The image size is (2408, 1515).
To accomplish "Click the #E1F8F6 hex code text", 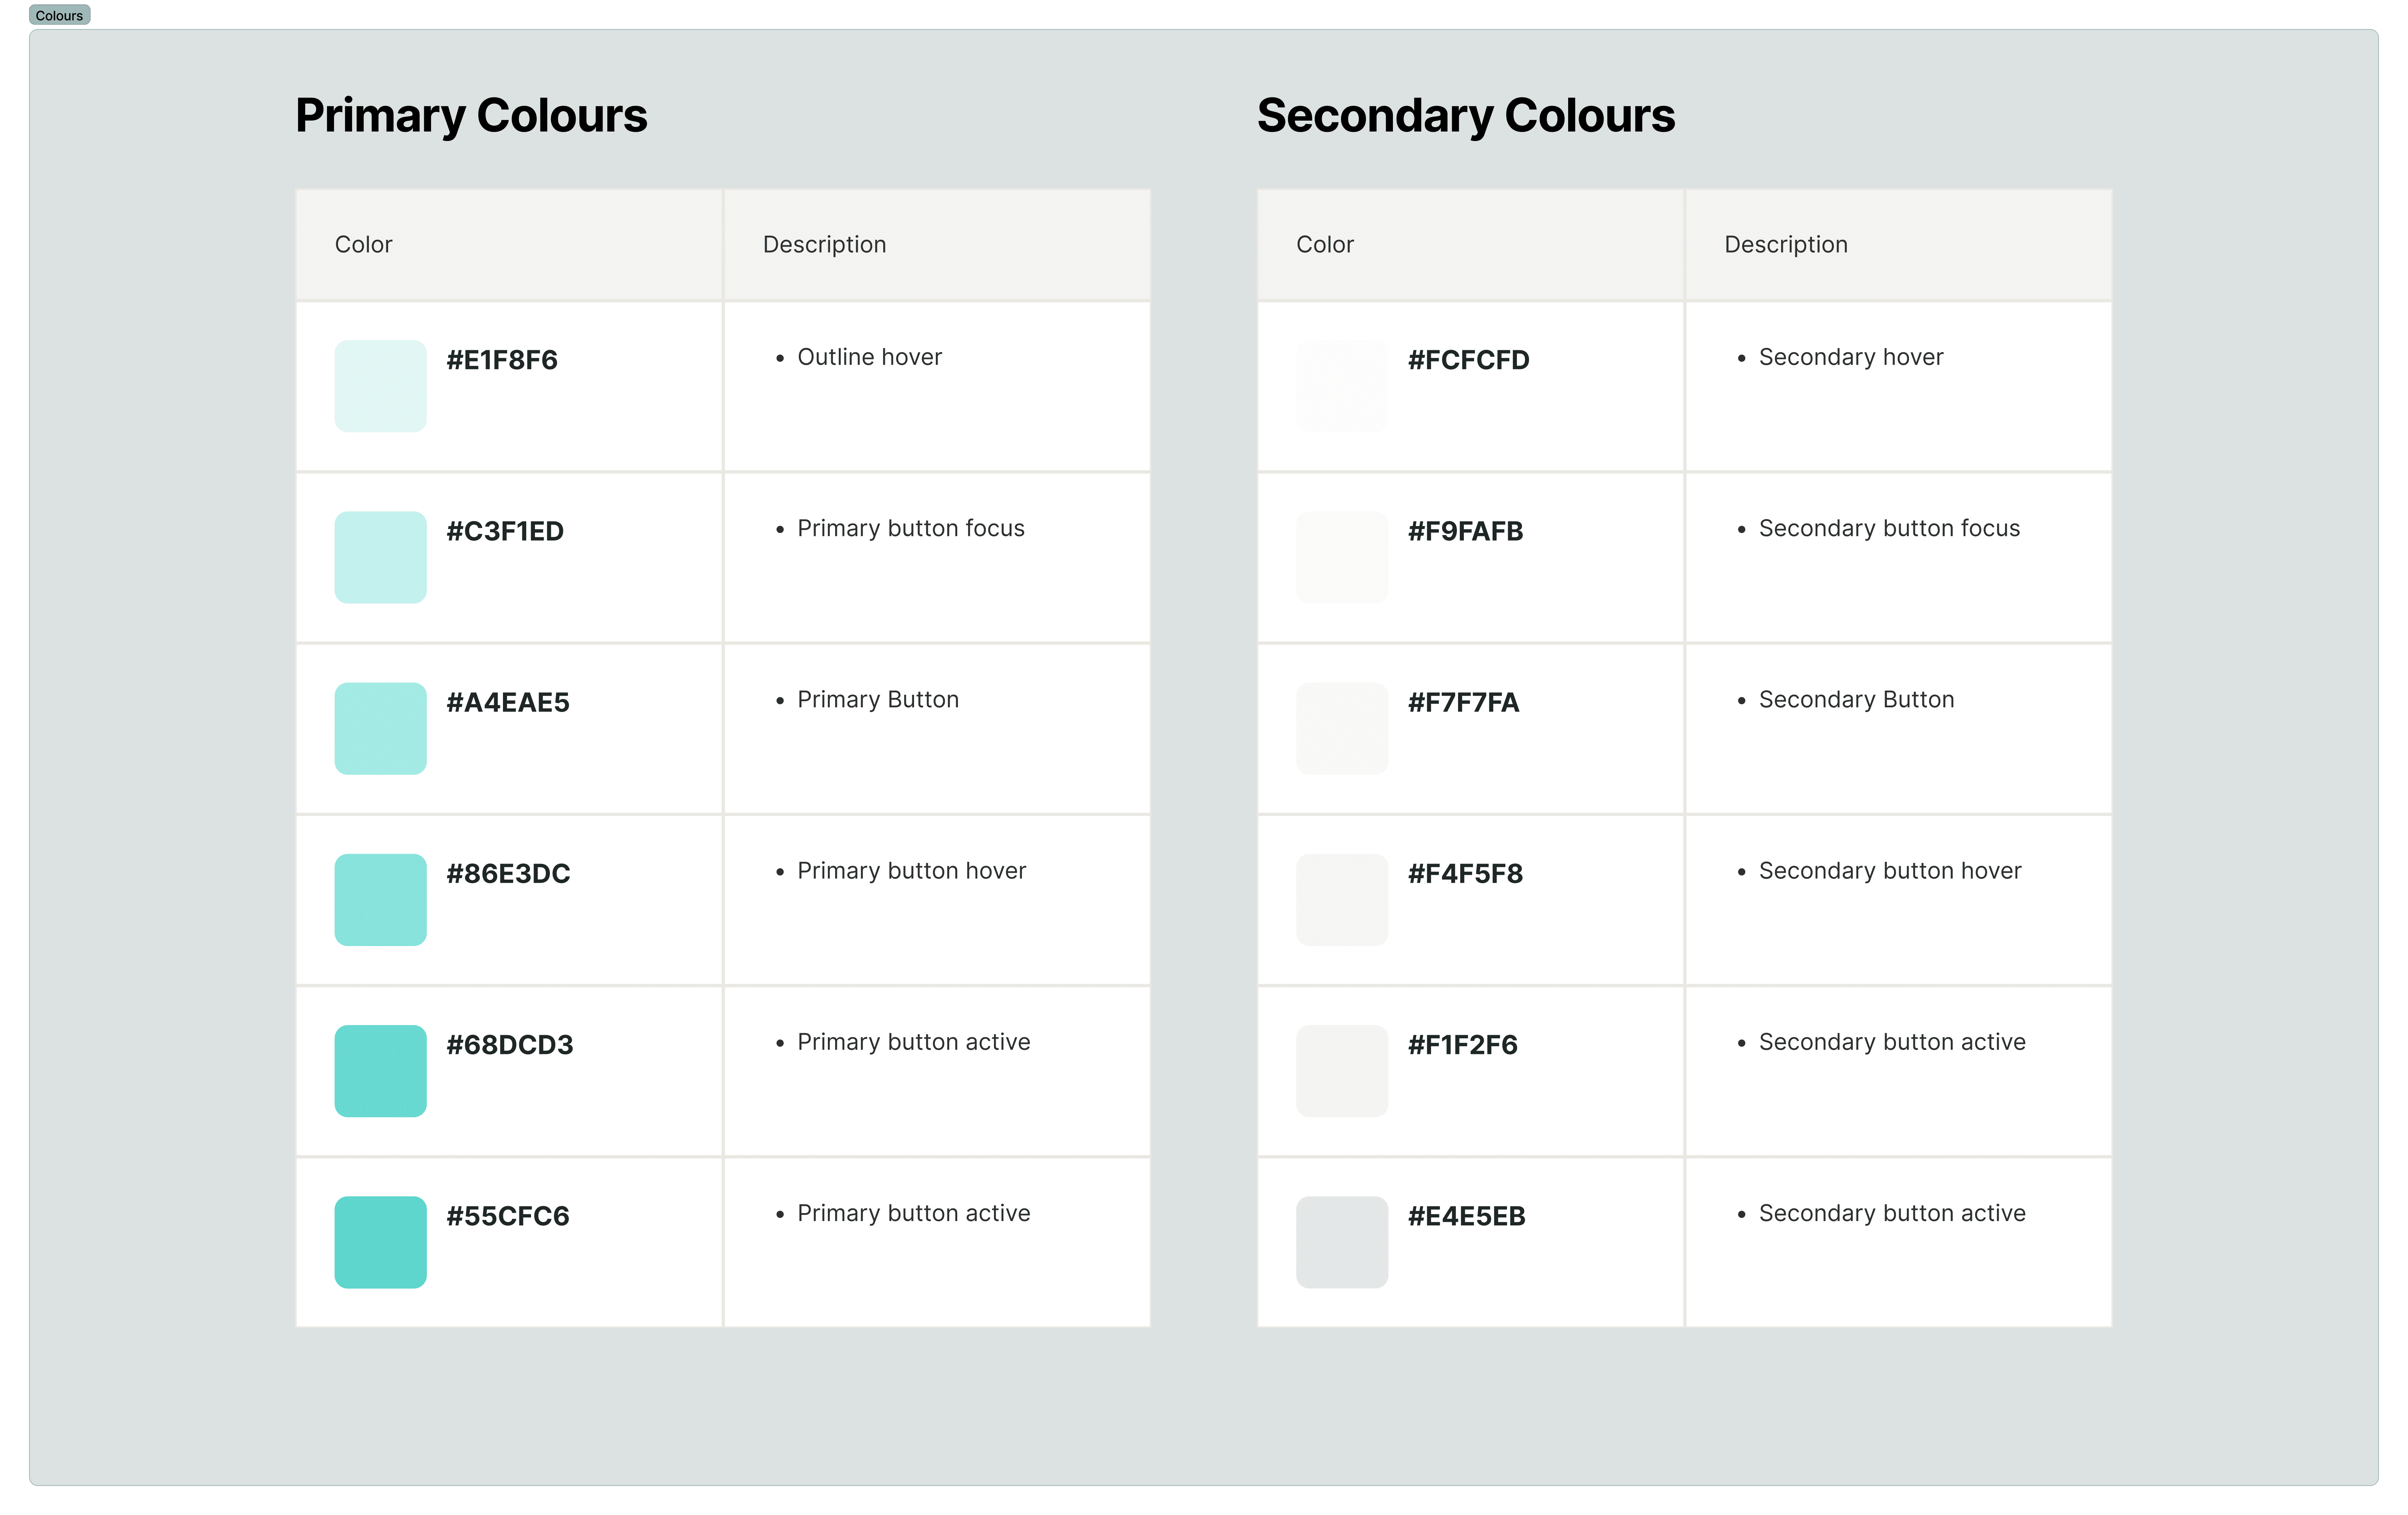I will pos(502,360).
